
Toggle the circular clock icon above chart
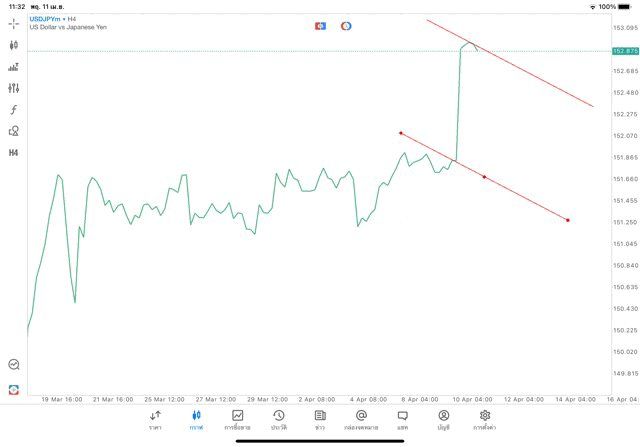(346, 26)
